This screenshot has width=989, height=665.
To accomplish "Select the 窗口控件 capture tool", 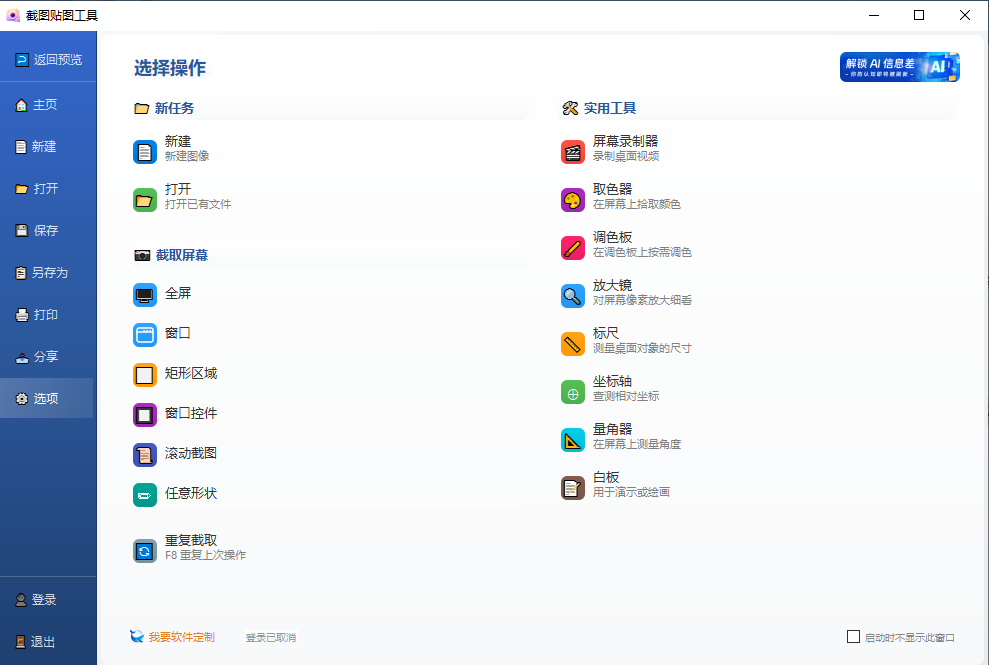I will click(x=193, y=413).
